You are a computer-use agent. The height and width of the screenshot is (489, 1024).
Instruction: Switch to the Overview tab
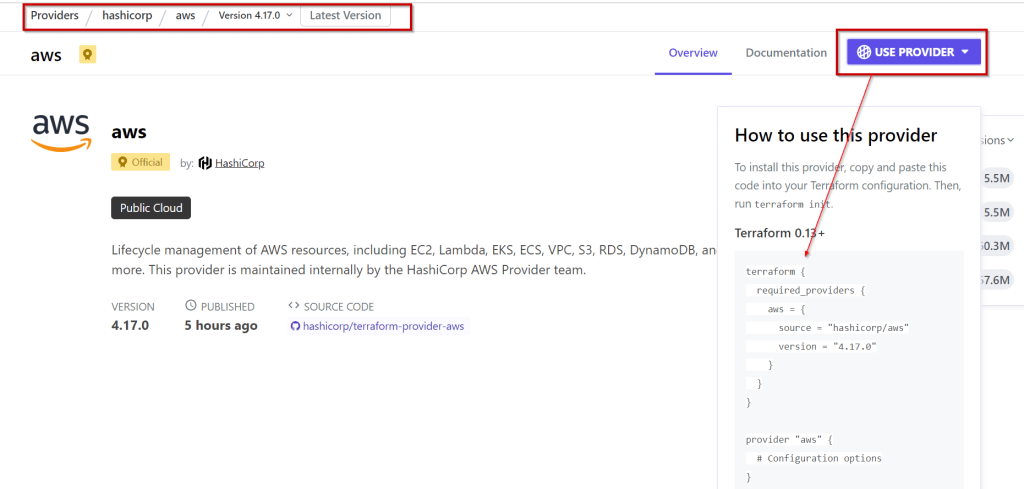pyautogui.click(x=693, y=53)
